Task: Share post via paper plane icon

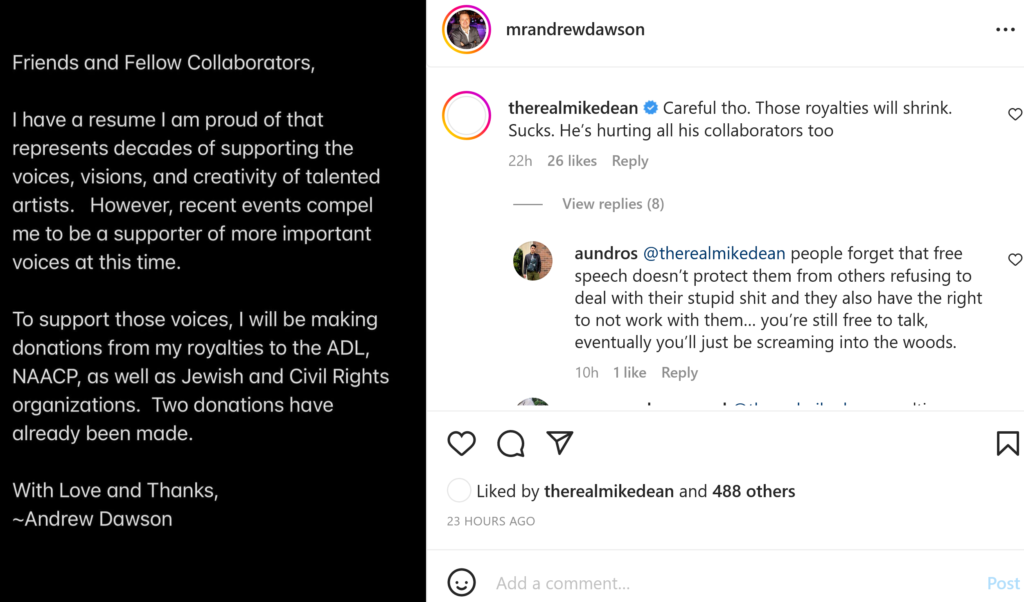Action: 560,443
